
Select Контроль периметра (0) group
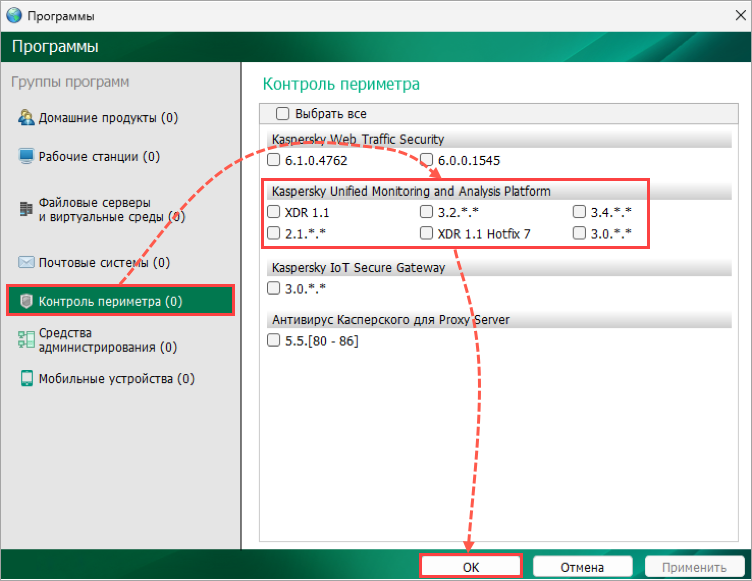pyautogui.click(x=120, y=301)
